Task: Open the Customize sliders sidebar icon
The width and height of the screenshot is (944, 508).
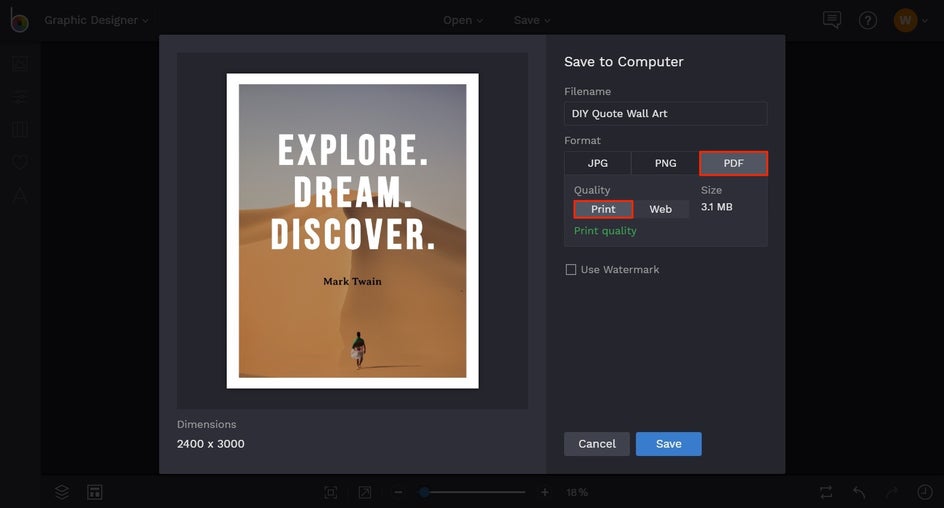Action: click(x=20, y=96)
